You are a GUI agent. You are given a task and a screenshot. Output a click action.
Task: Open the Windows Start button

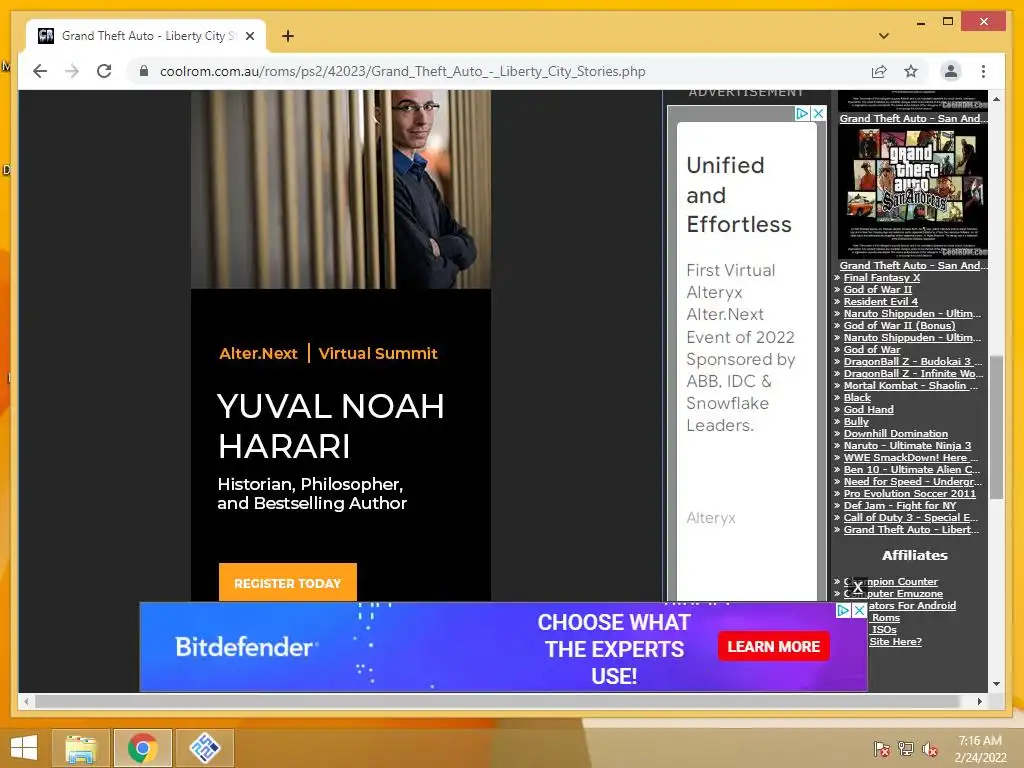pyautogui.click(x=24, y=748)
